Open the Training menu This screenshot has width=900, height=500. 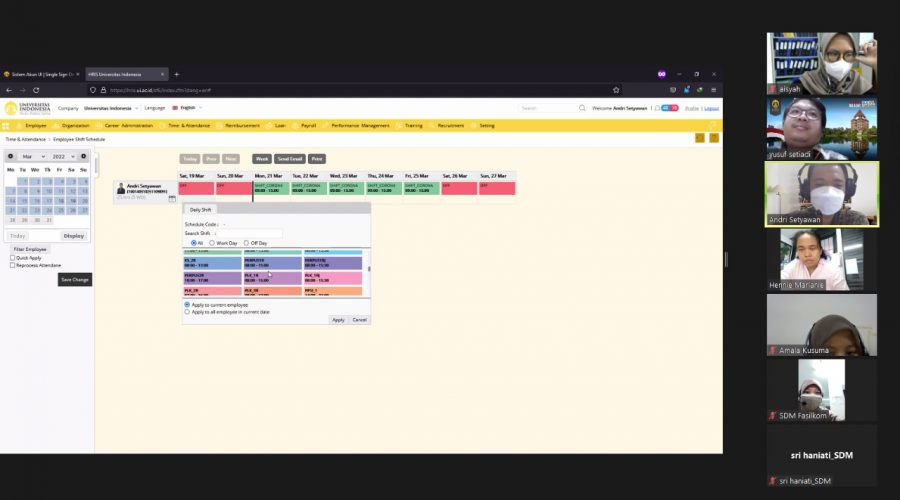click(413, 126)
